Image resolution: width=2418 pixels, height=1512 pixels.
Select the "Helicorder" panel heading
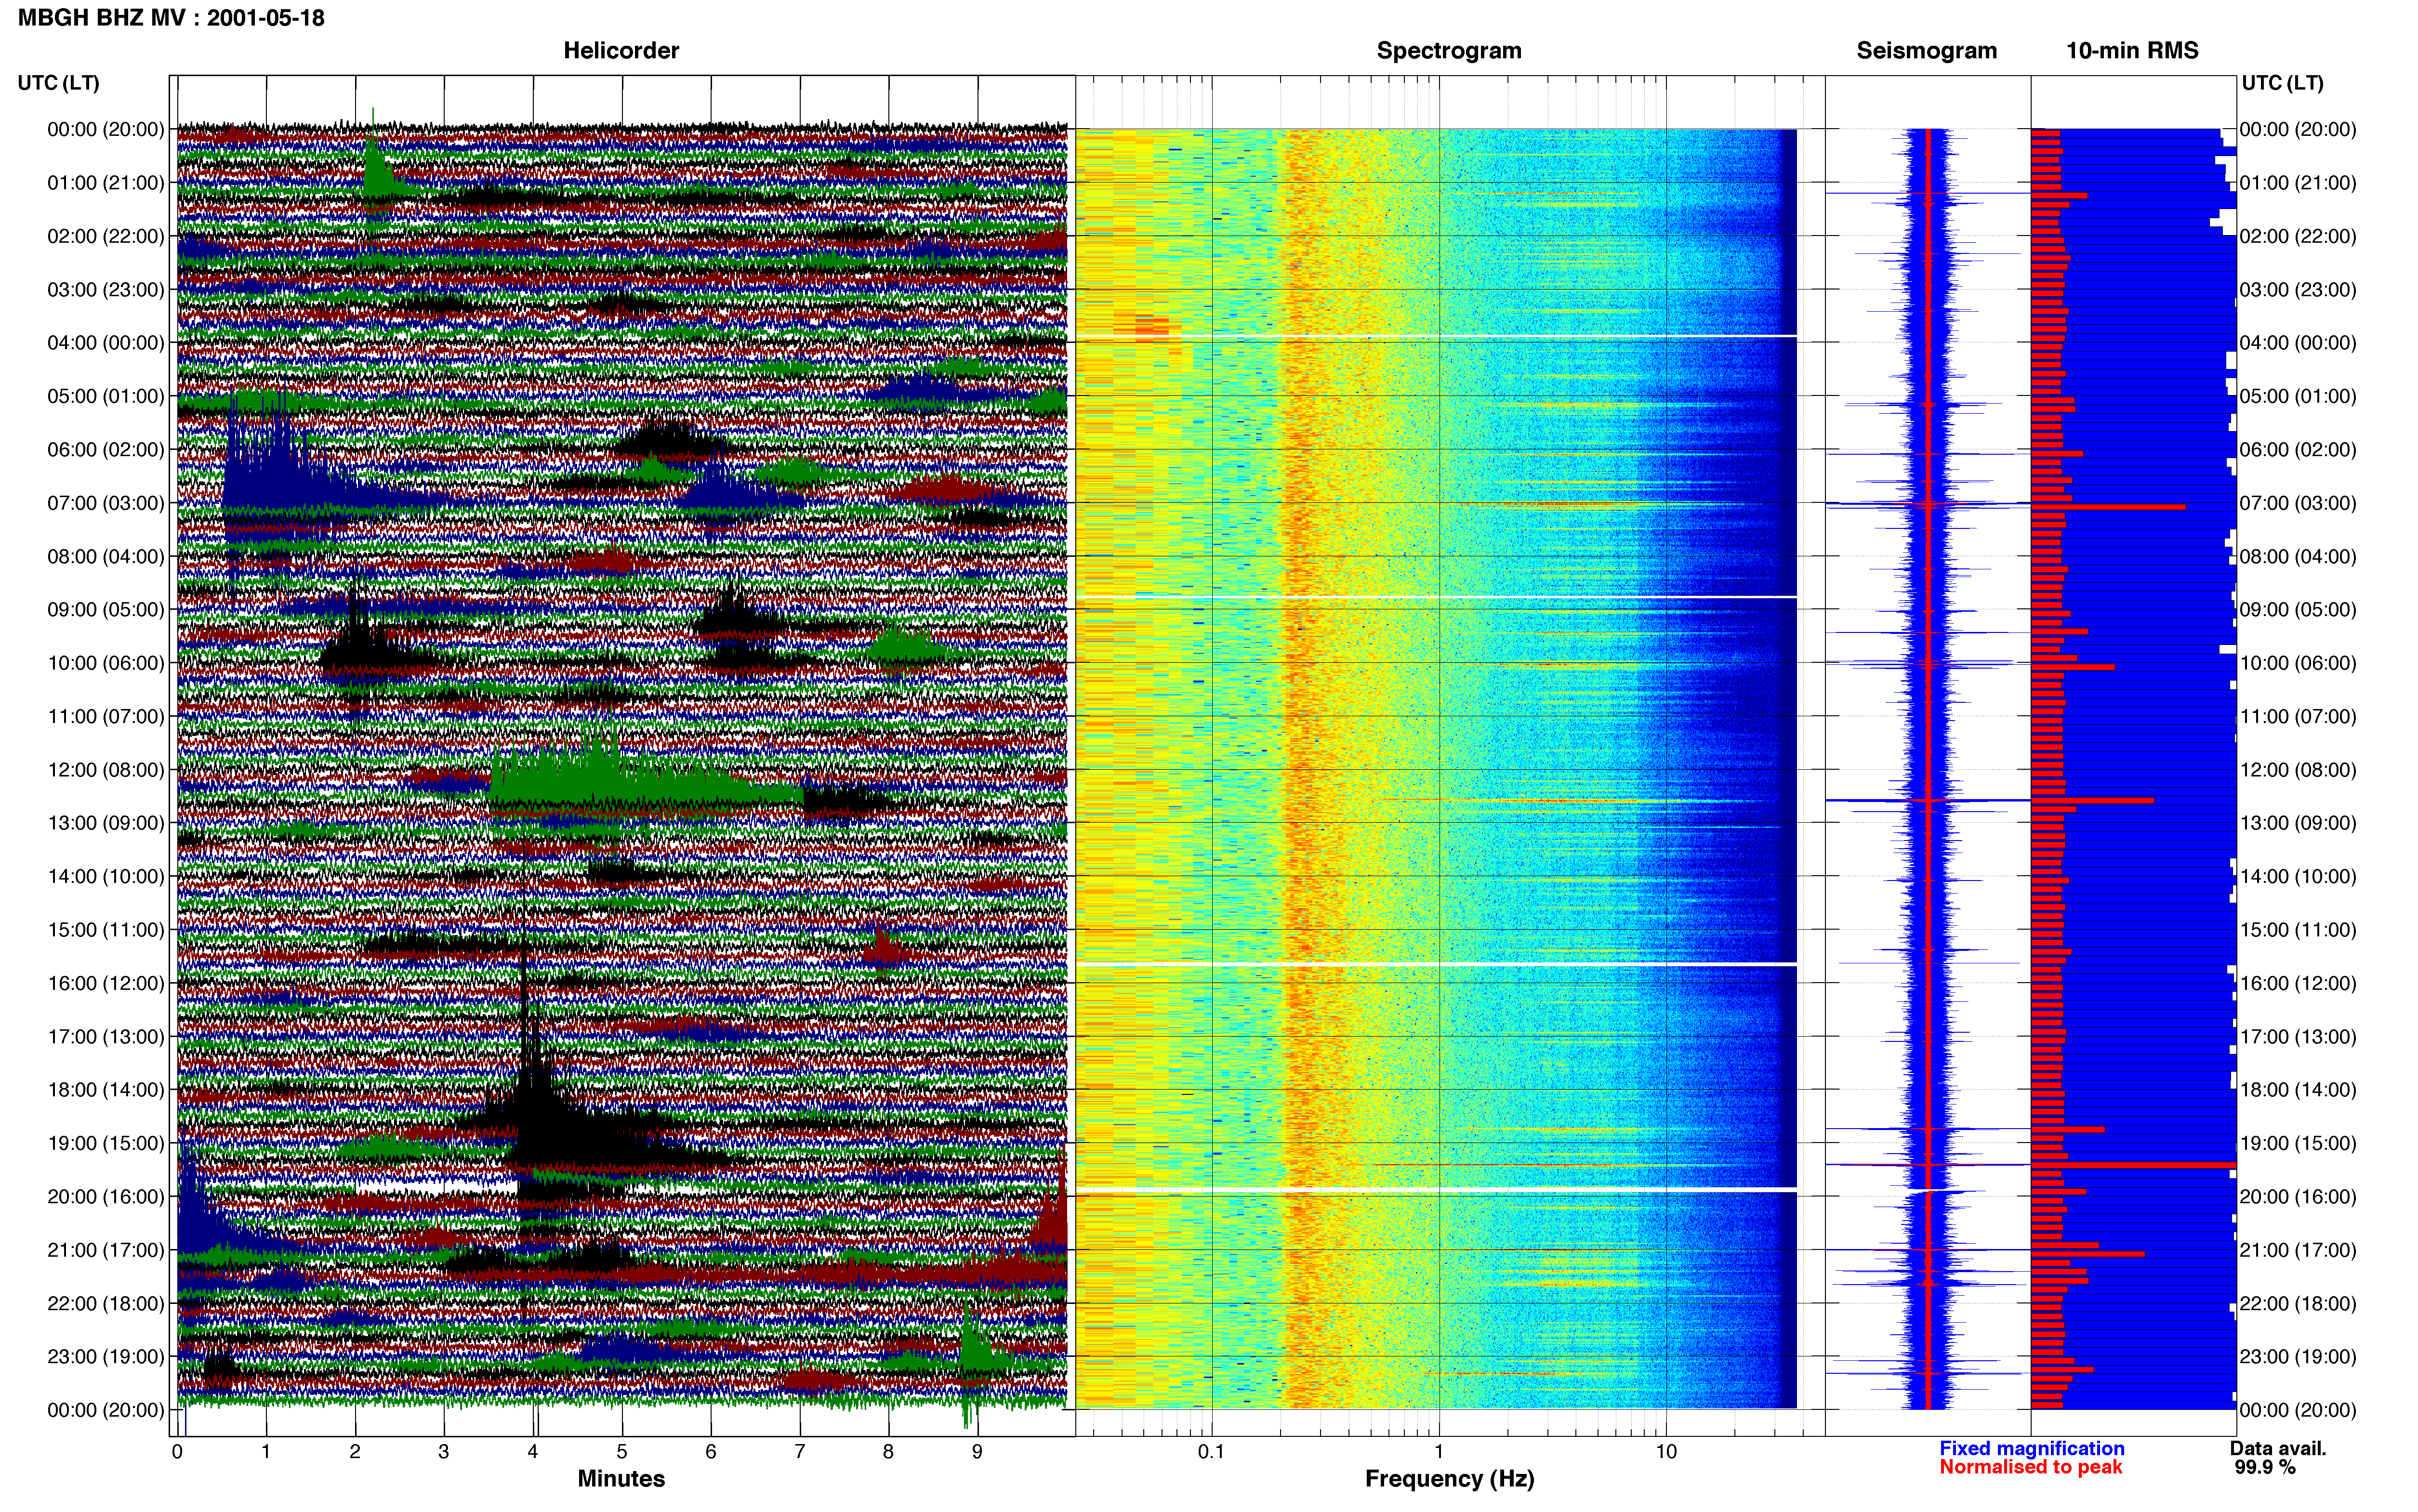tap(621, 51)
